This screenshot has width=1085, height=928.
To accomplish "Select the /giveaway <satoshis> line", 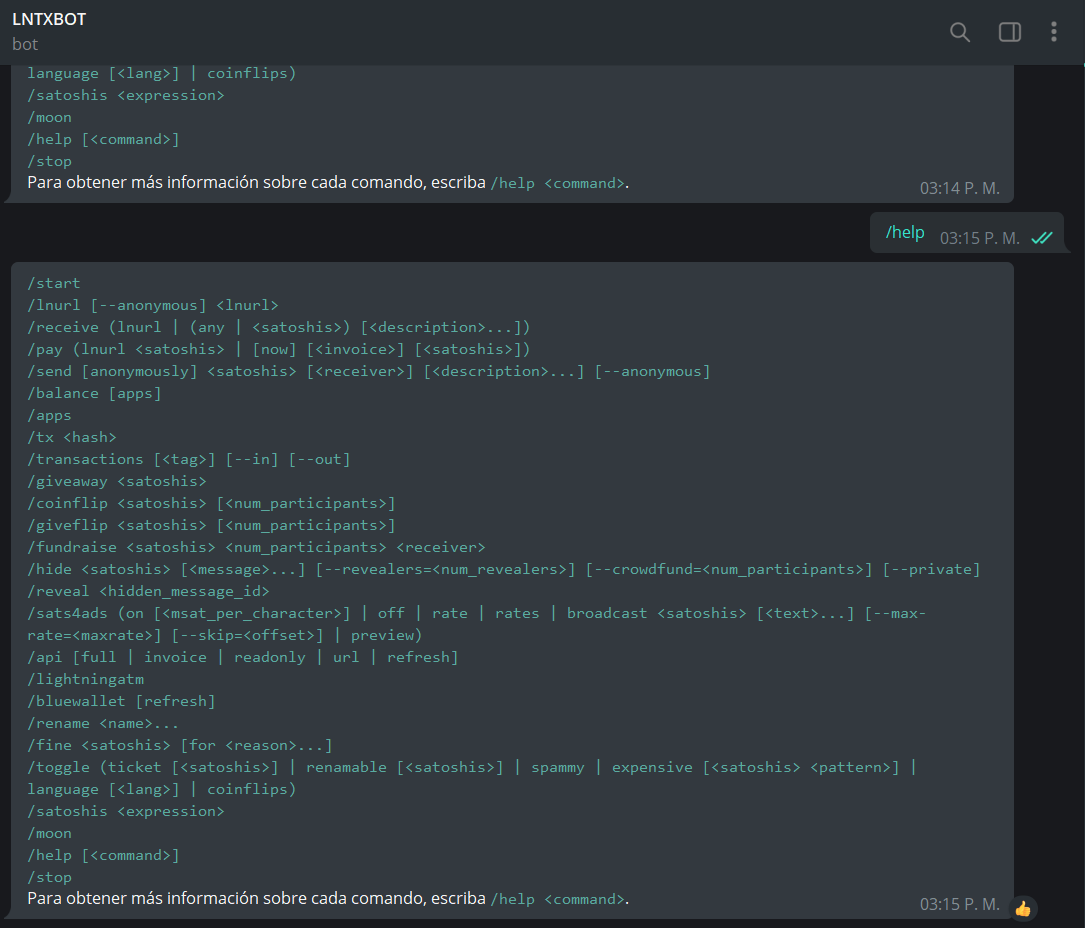I will 117,482.
